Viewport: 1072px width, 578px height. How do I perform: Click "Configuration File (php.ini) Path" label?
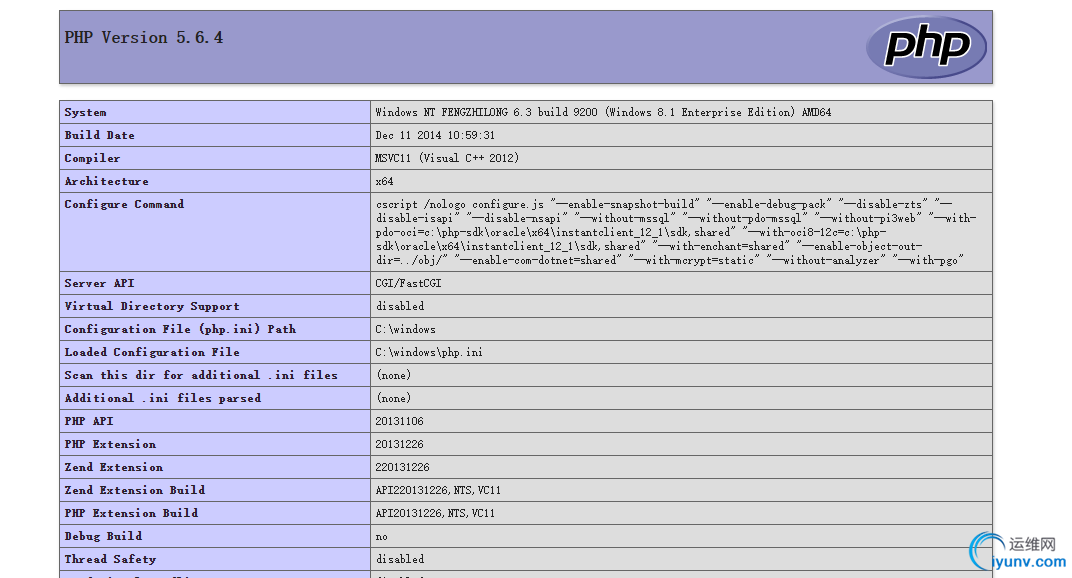coord(180,329)
